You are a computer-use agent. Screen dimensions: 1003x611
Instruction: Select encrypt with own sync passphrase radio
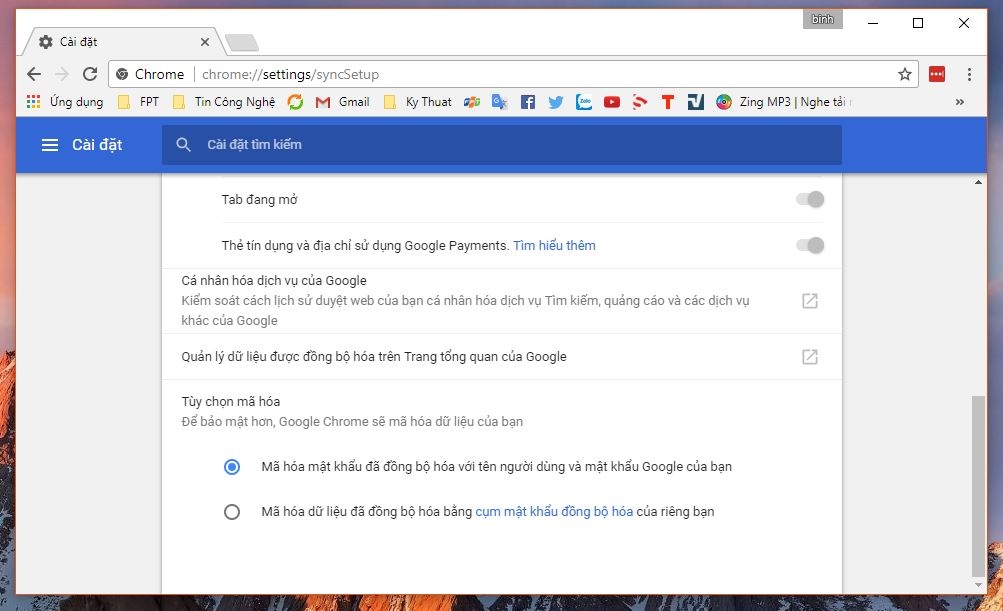point(232,512)
